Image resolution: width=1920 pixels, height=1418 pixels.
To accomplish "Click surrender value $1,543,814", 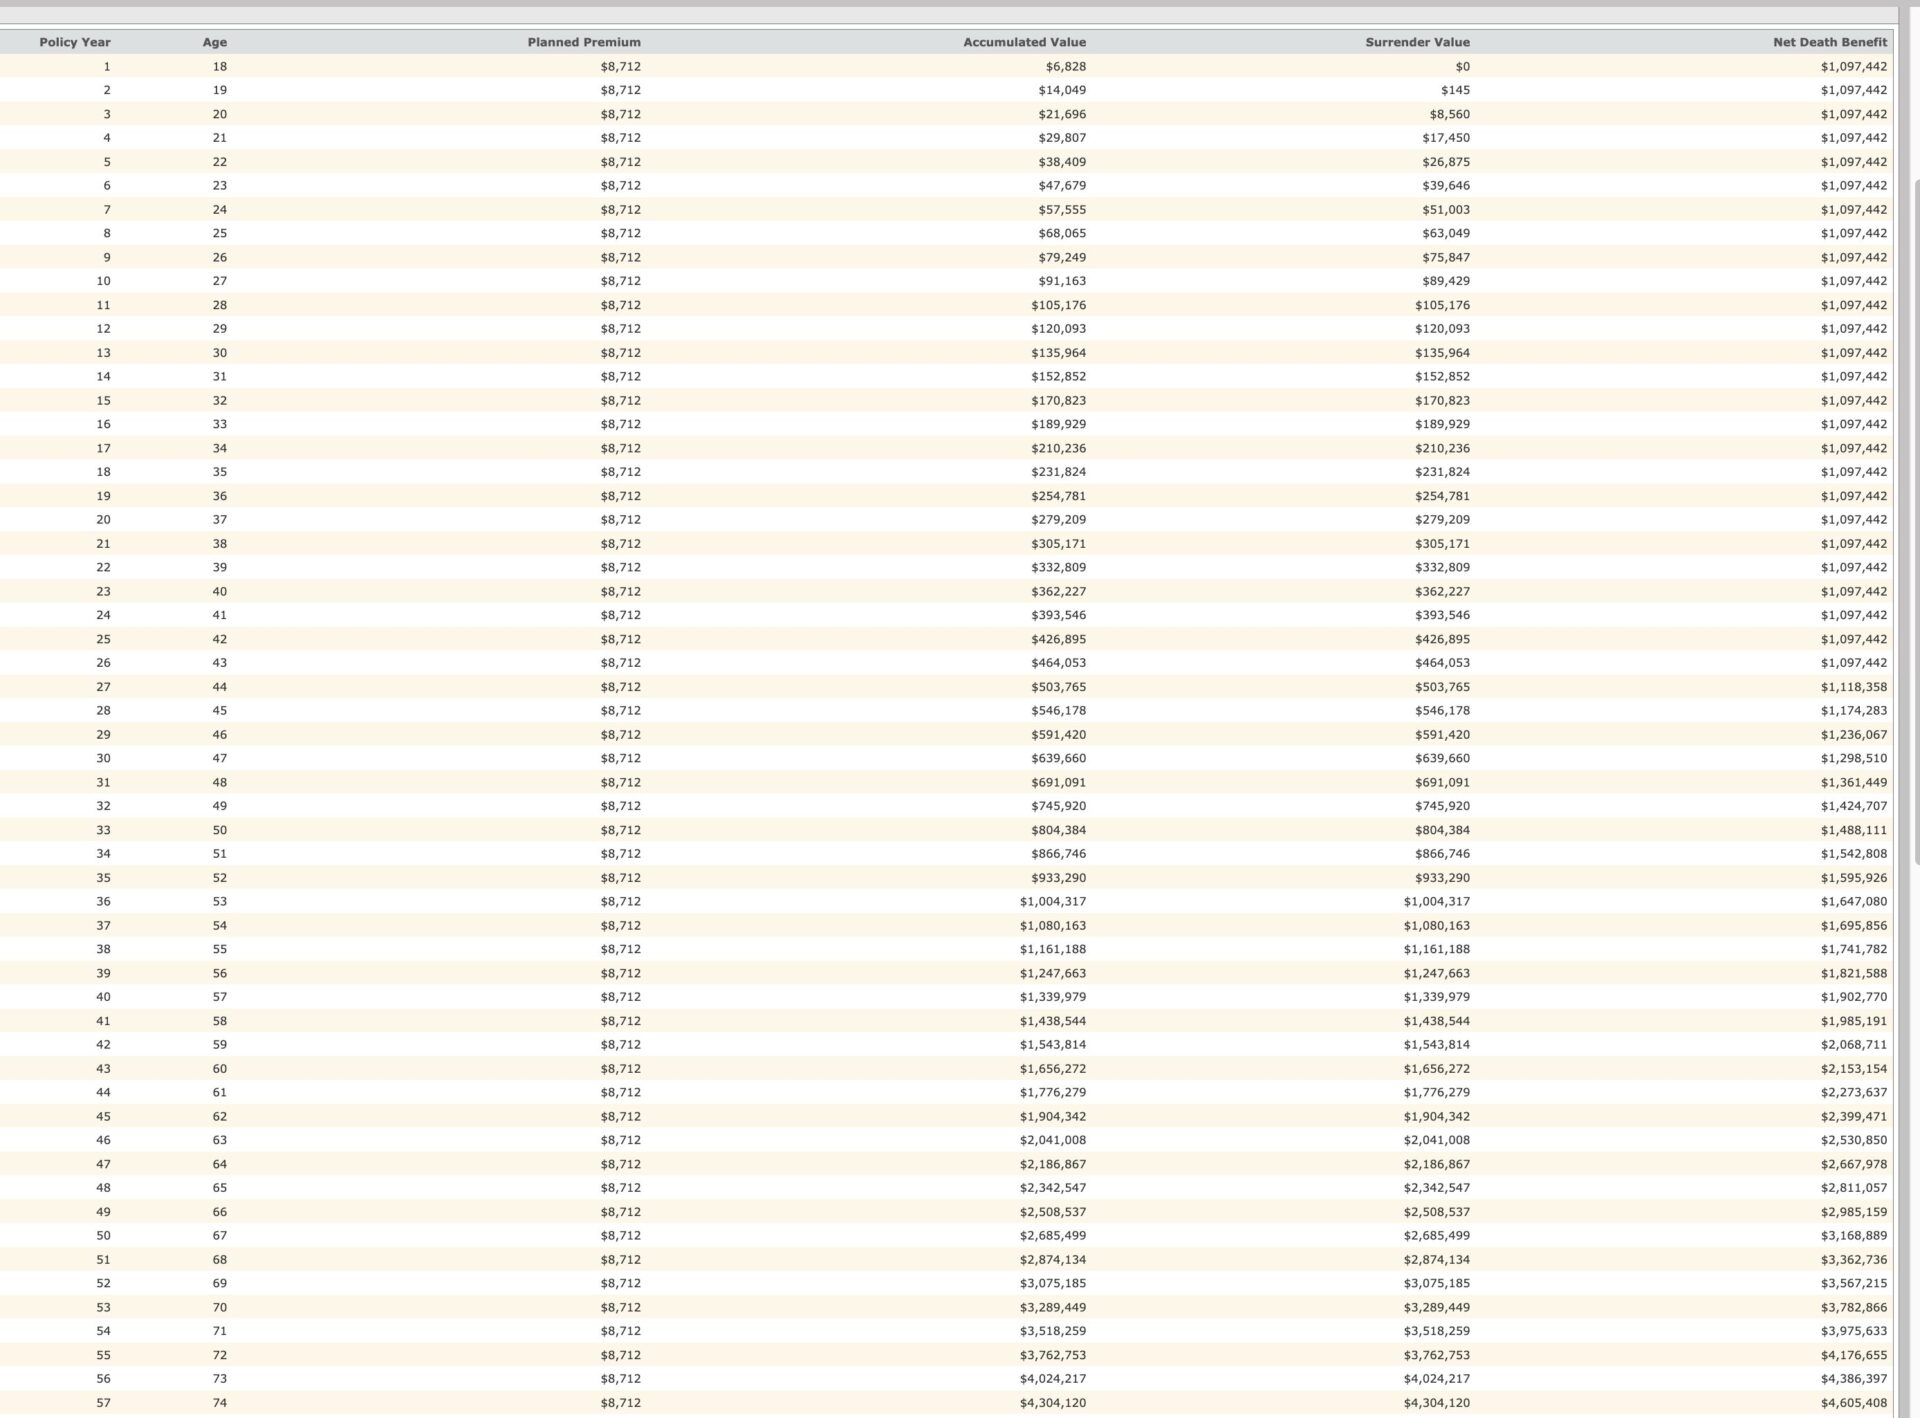I will click(1437, 1044).
